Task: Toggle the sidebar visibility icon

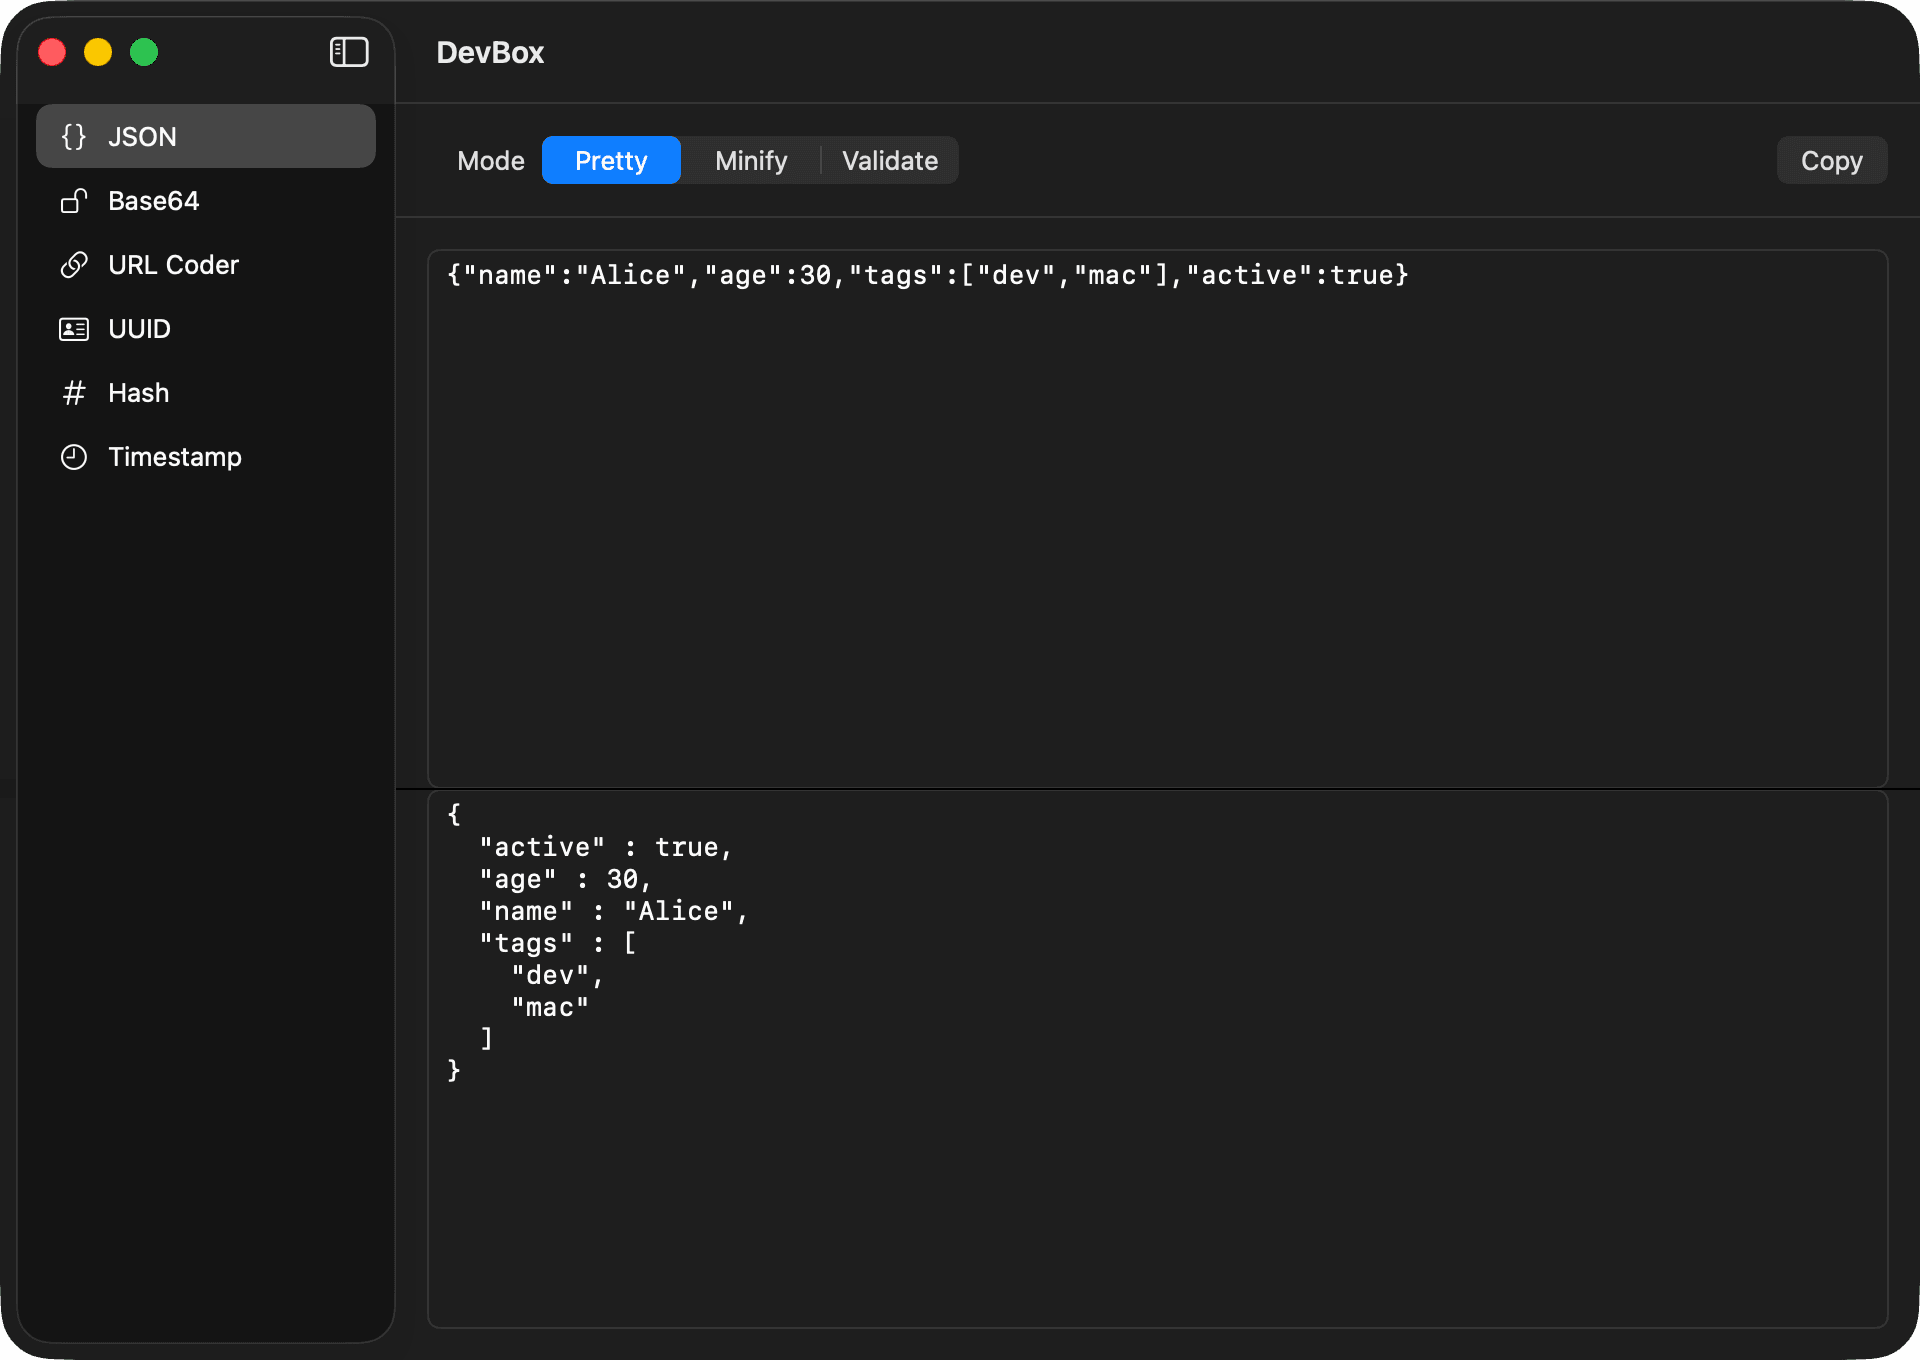Action: coord(349,52)
